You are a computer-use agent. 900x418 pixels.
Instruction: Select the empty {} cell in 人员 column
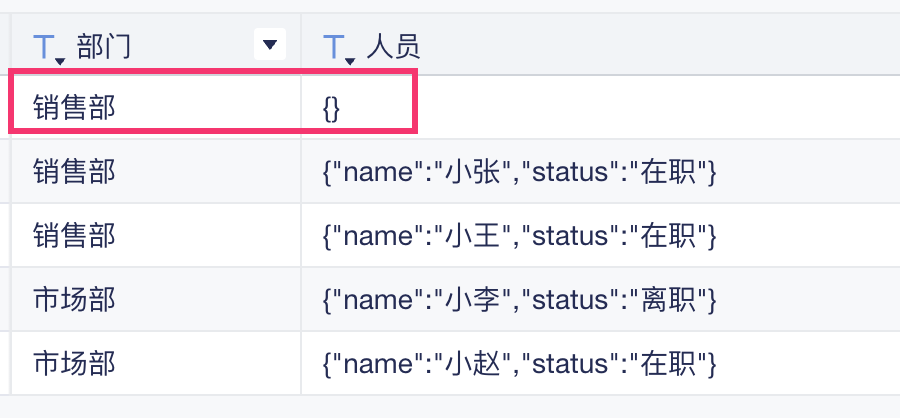332,108
